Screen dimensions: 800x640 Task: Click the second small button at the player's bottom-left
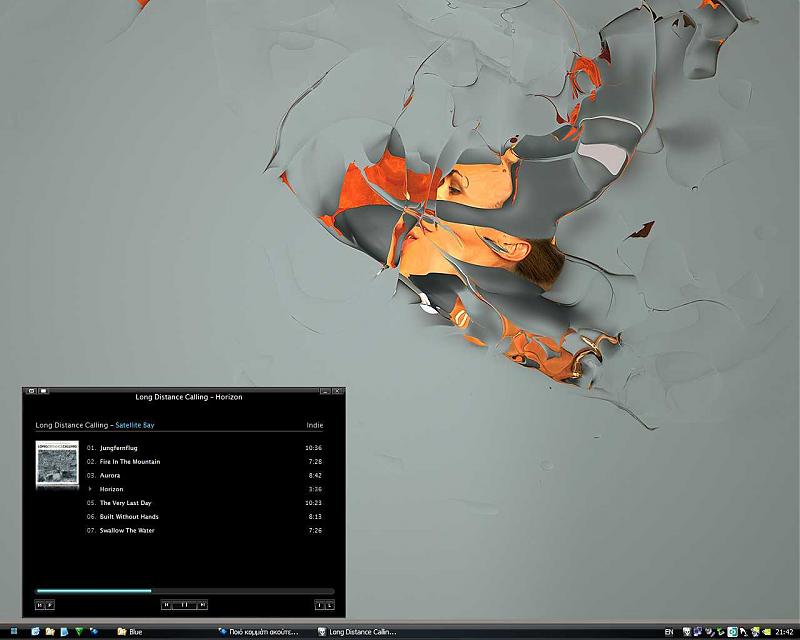click(49, 605)
